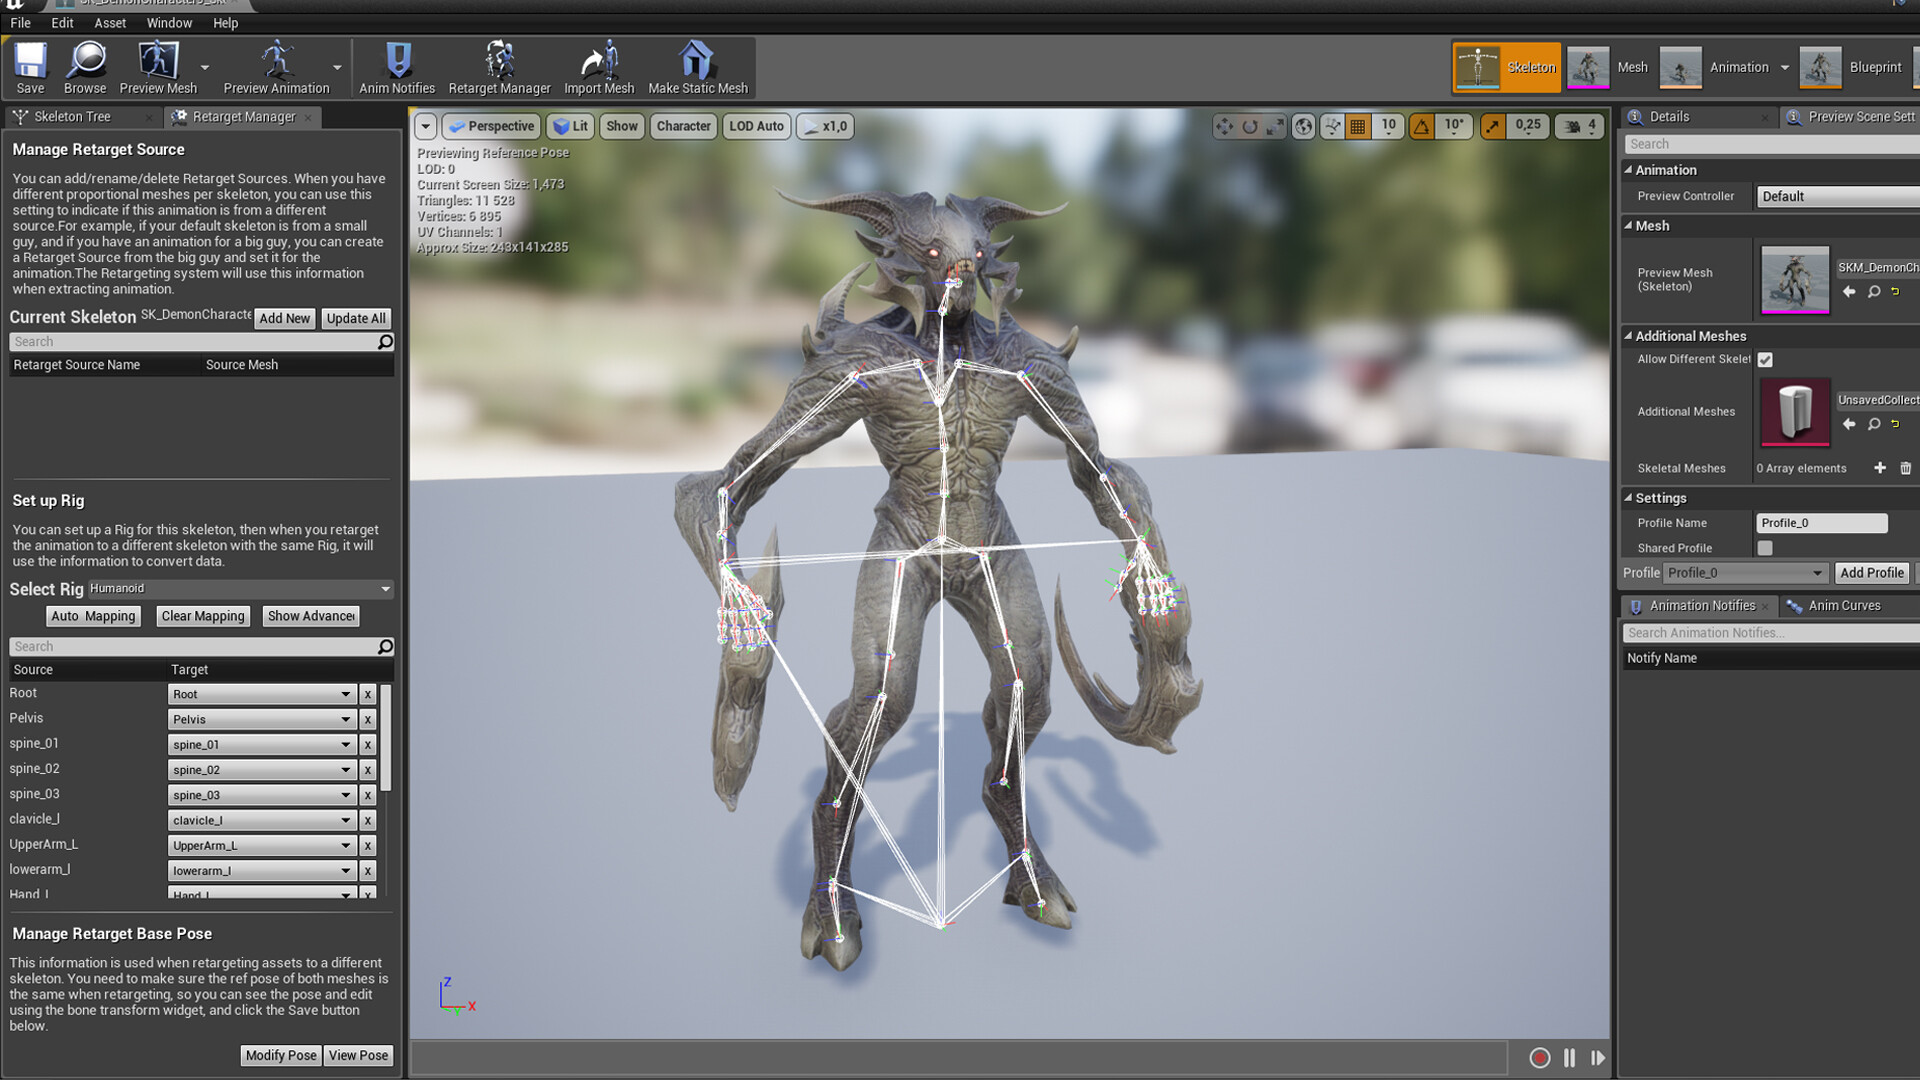Image resolution: width=1920 pixels, height=1080 pixels.
Task: Delete Skeletal Meshes array elements
Action: pyautogui.click(x=1906, y=468)
